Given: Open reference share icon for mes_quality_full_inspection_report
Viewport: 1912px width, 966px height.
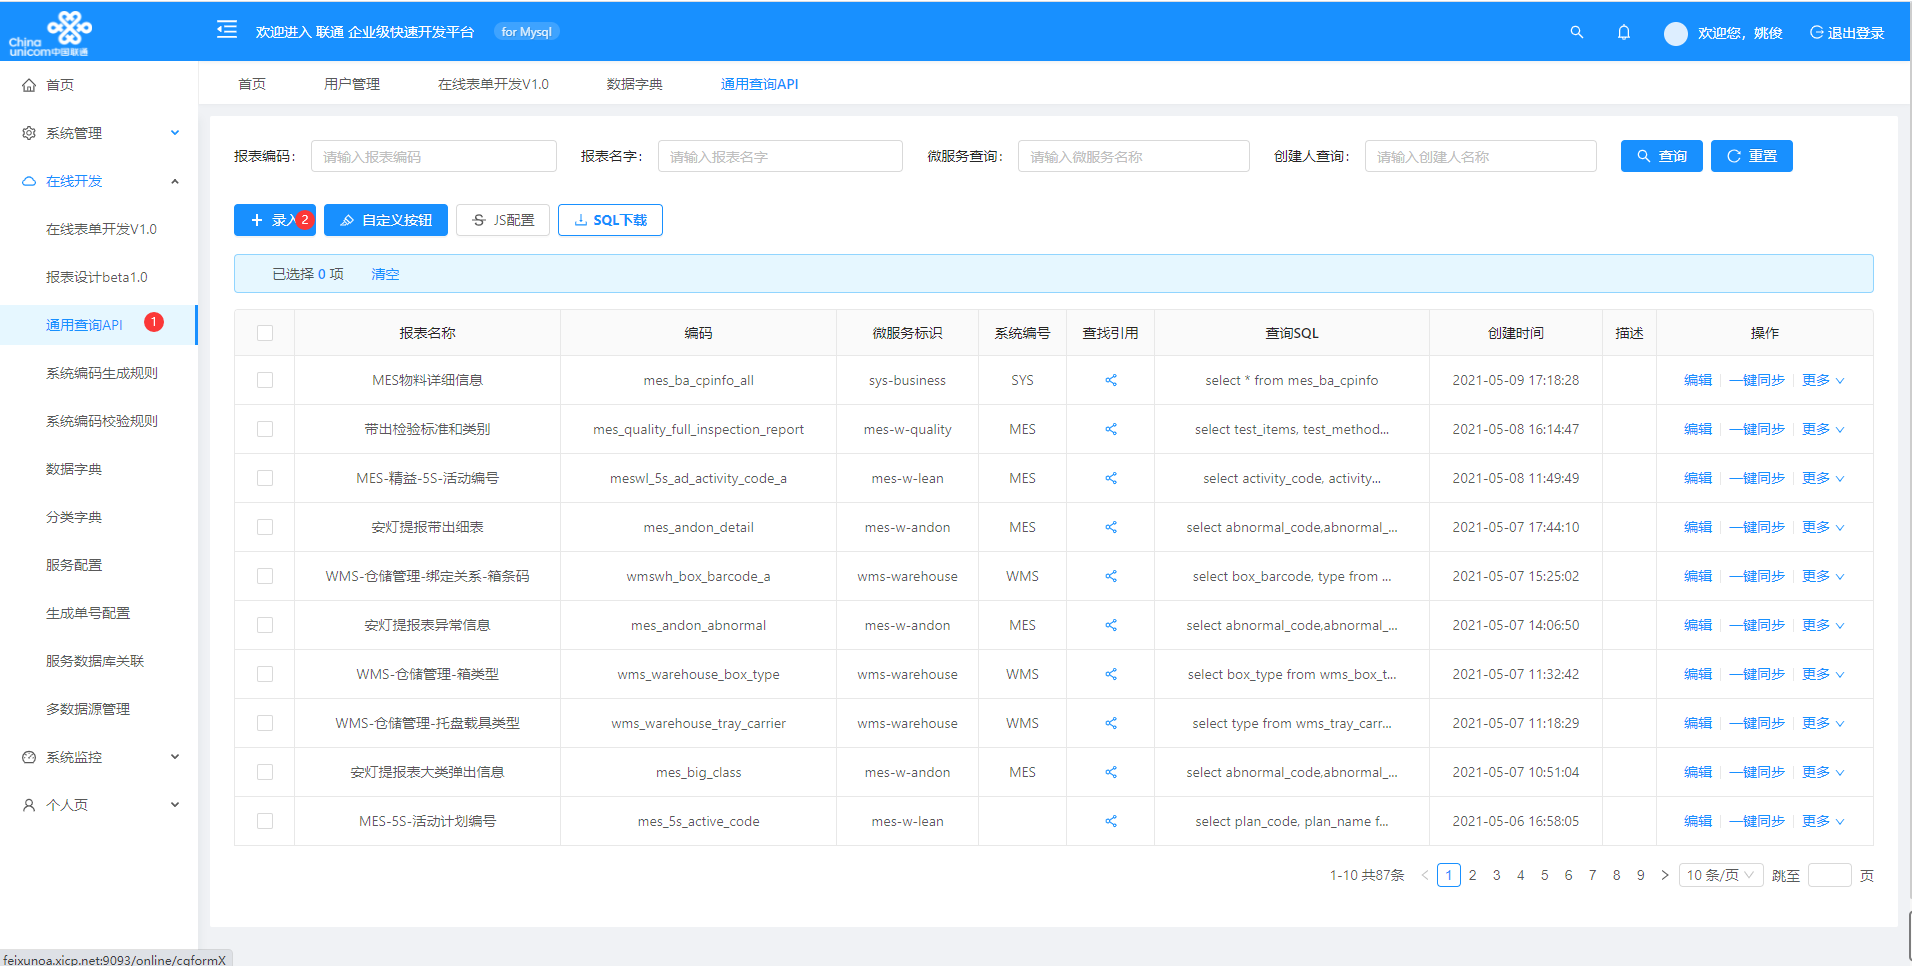Looking at the screenshot, I should coord(1110,429).
